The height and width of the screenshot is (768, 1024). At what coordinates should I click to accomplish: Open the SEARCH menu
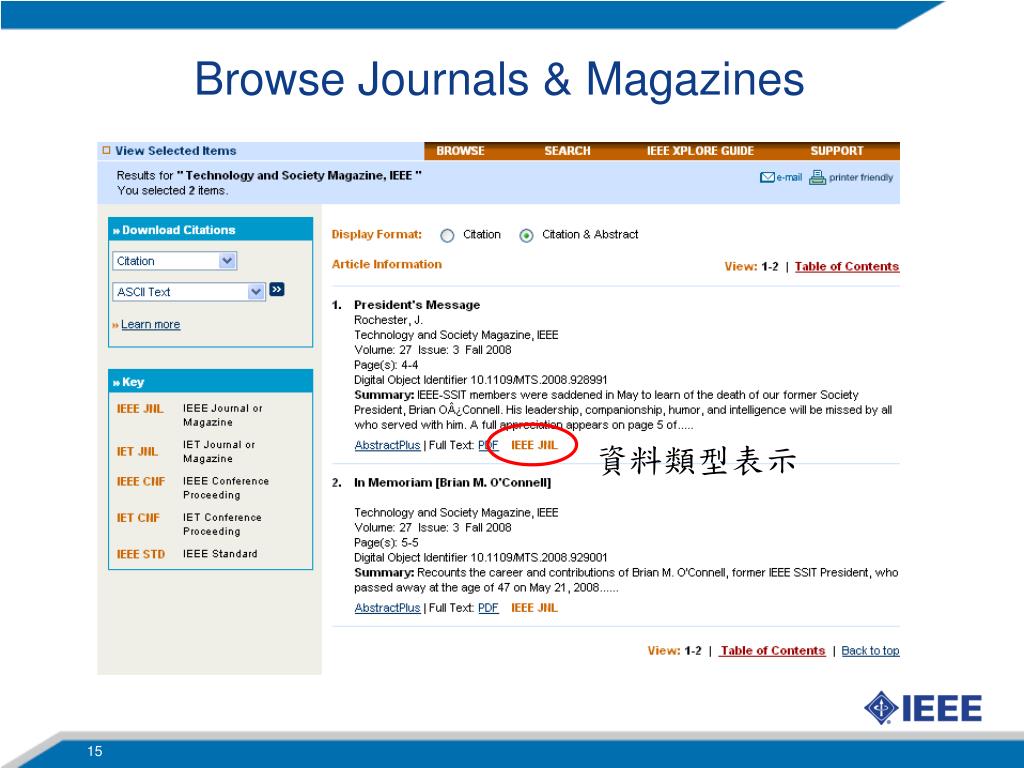pyautogui.click(x=567, y=151)
